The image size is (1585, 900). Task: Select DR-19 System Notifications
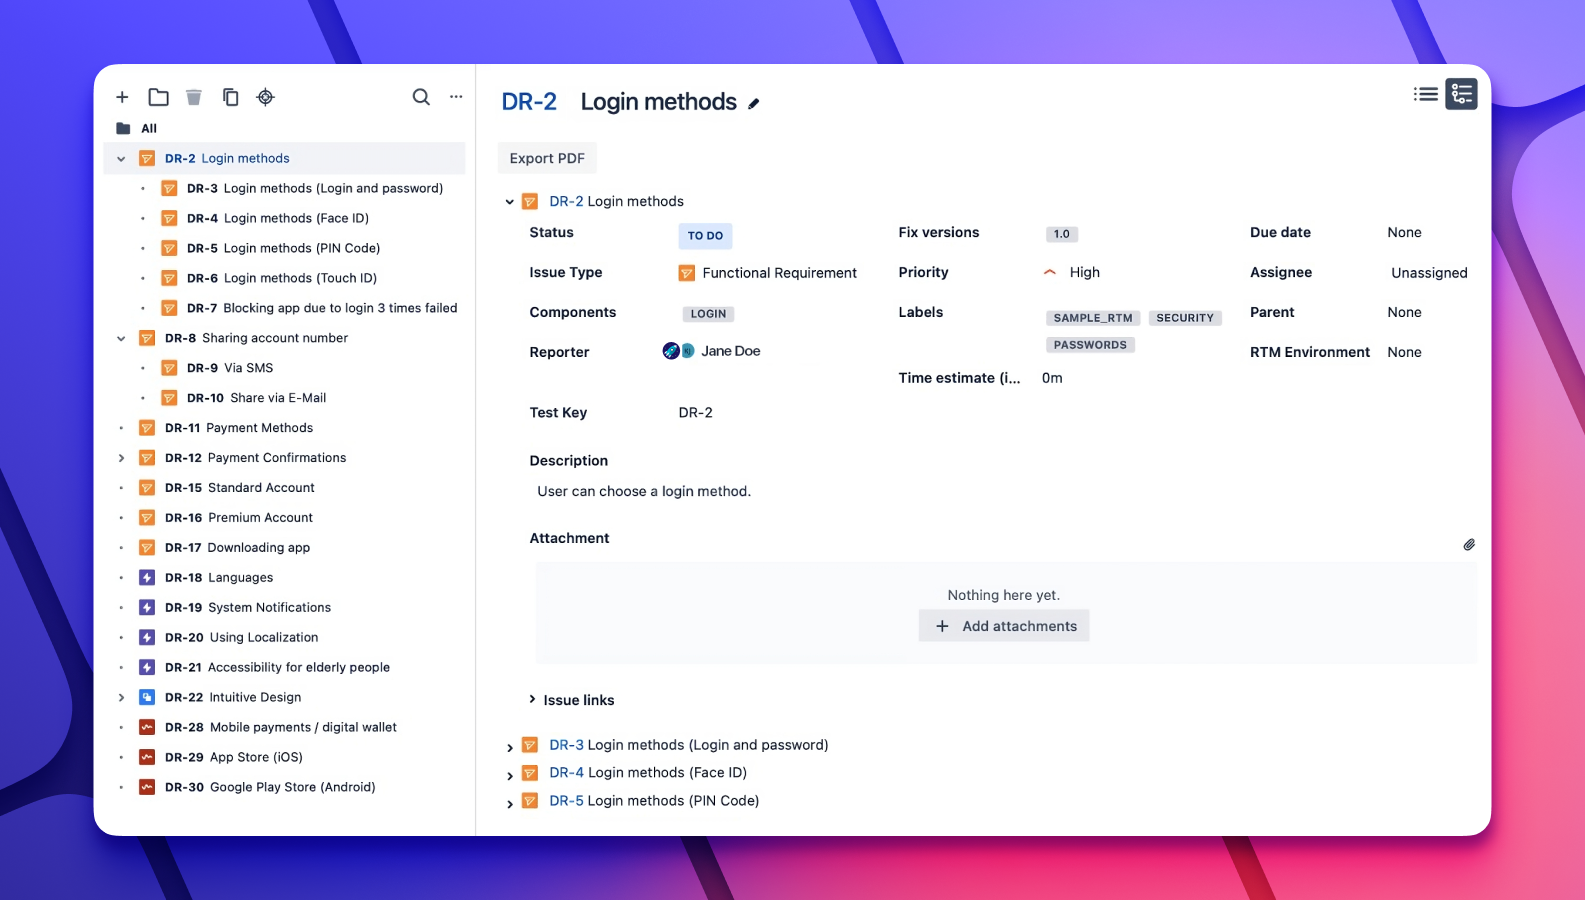click(248, 607)
